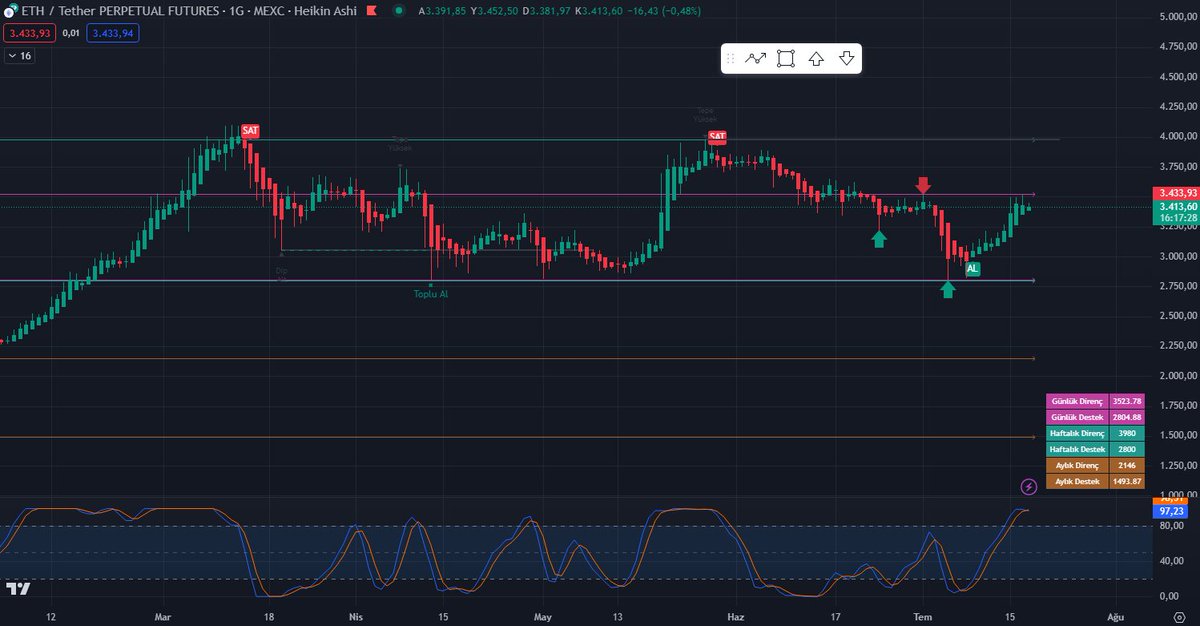Click the red sell price 3.433,93 button
Viewport: 1200px width, 626px height.
(28, 33)
